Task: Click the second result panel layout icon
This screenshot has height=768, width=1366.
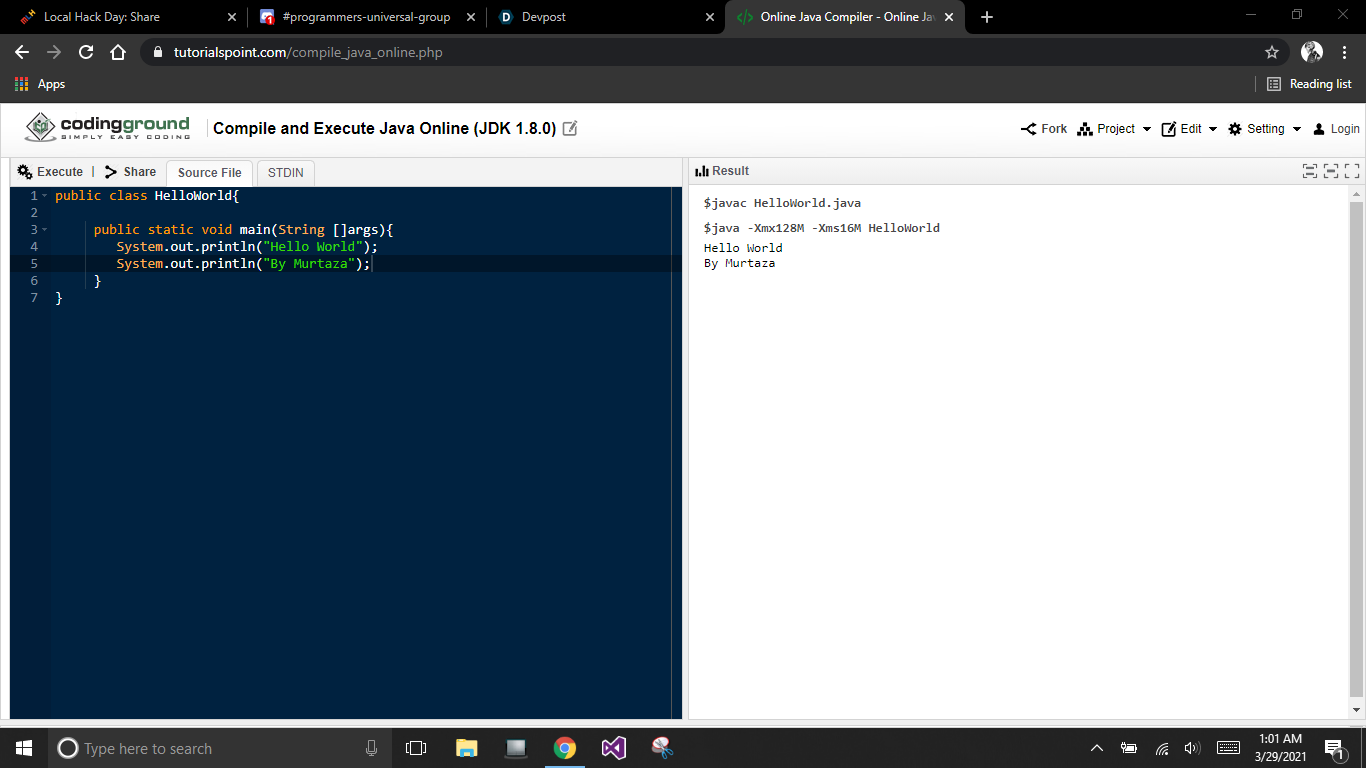Action: tap(1331, 172)
